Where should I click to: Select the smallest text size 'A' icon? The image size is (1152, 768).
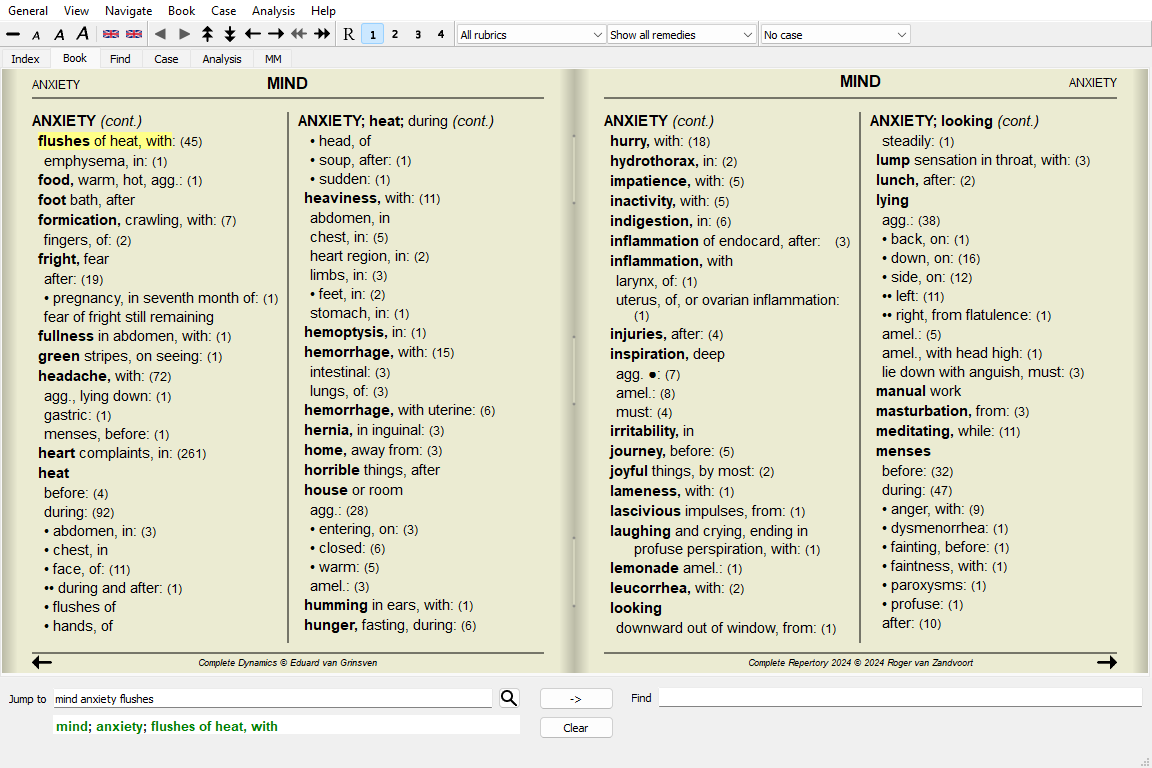[x=36, y=35]
